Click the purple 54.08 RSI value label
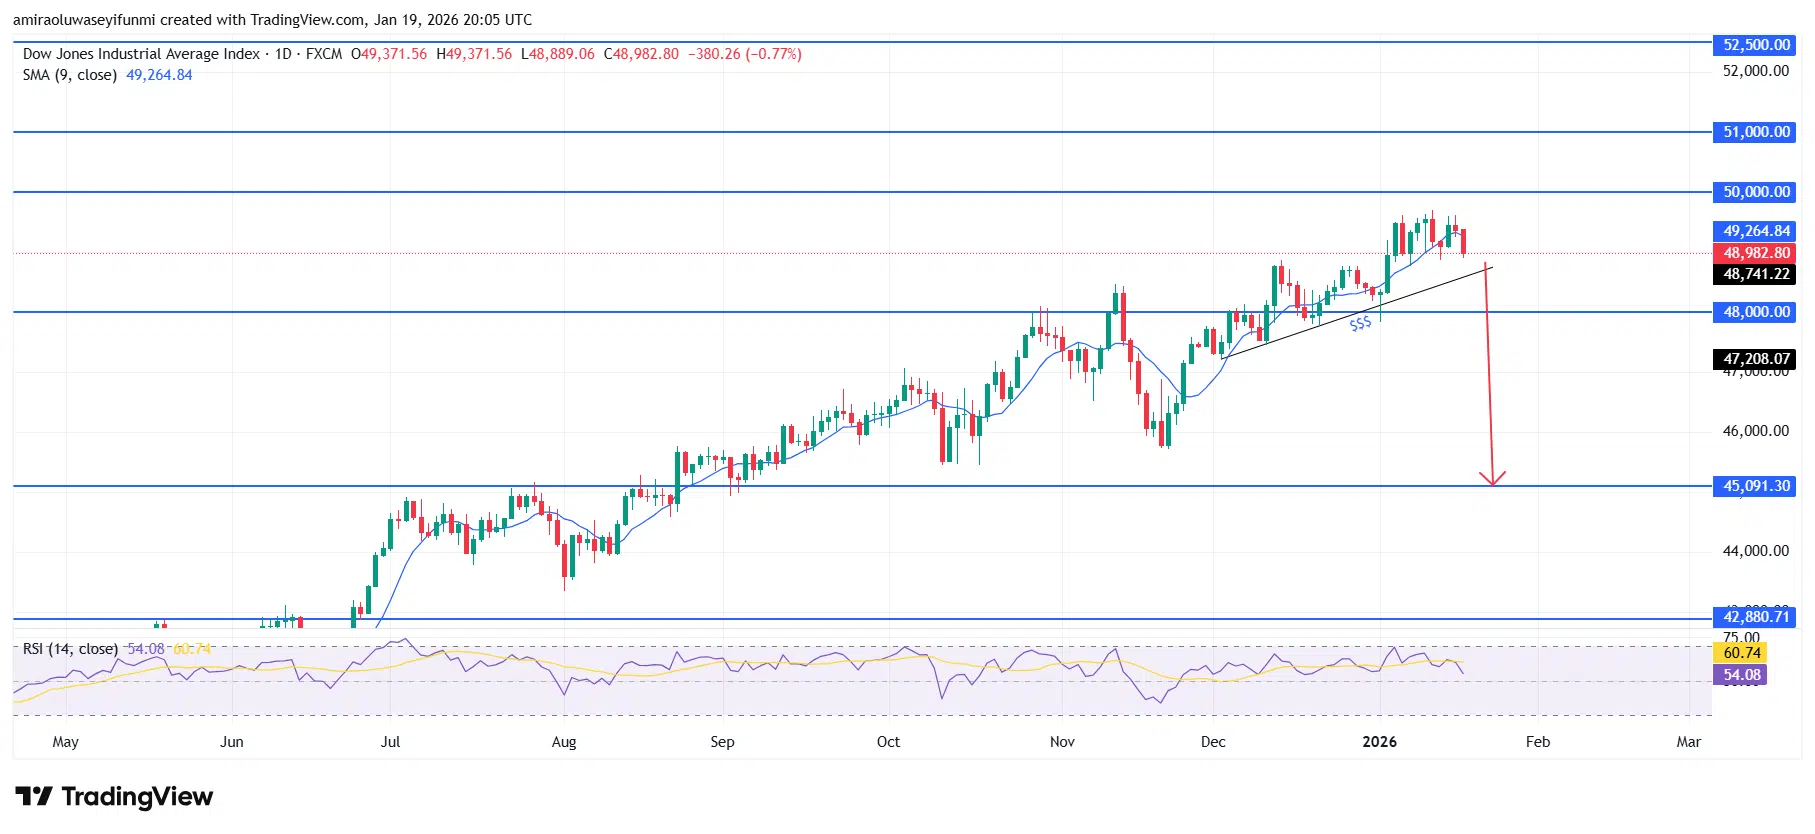The image size is (1815, 834). click(x=1741, y=675)
